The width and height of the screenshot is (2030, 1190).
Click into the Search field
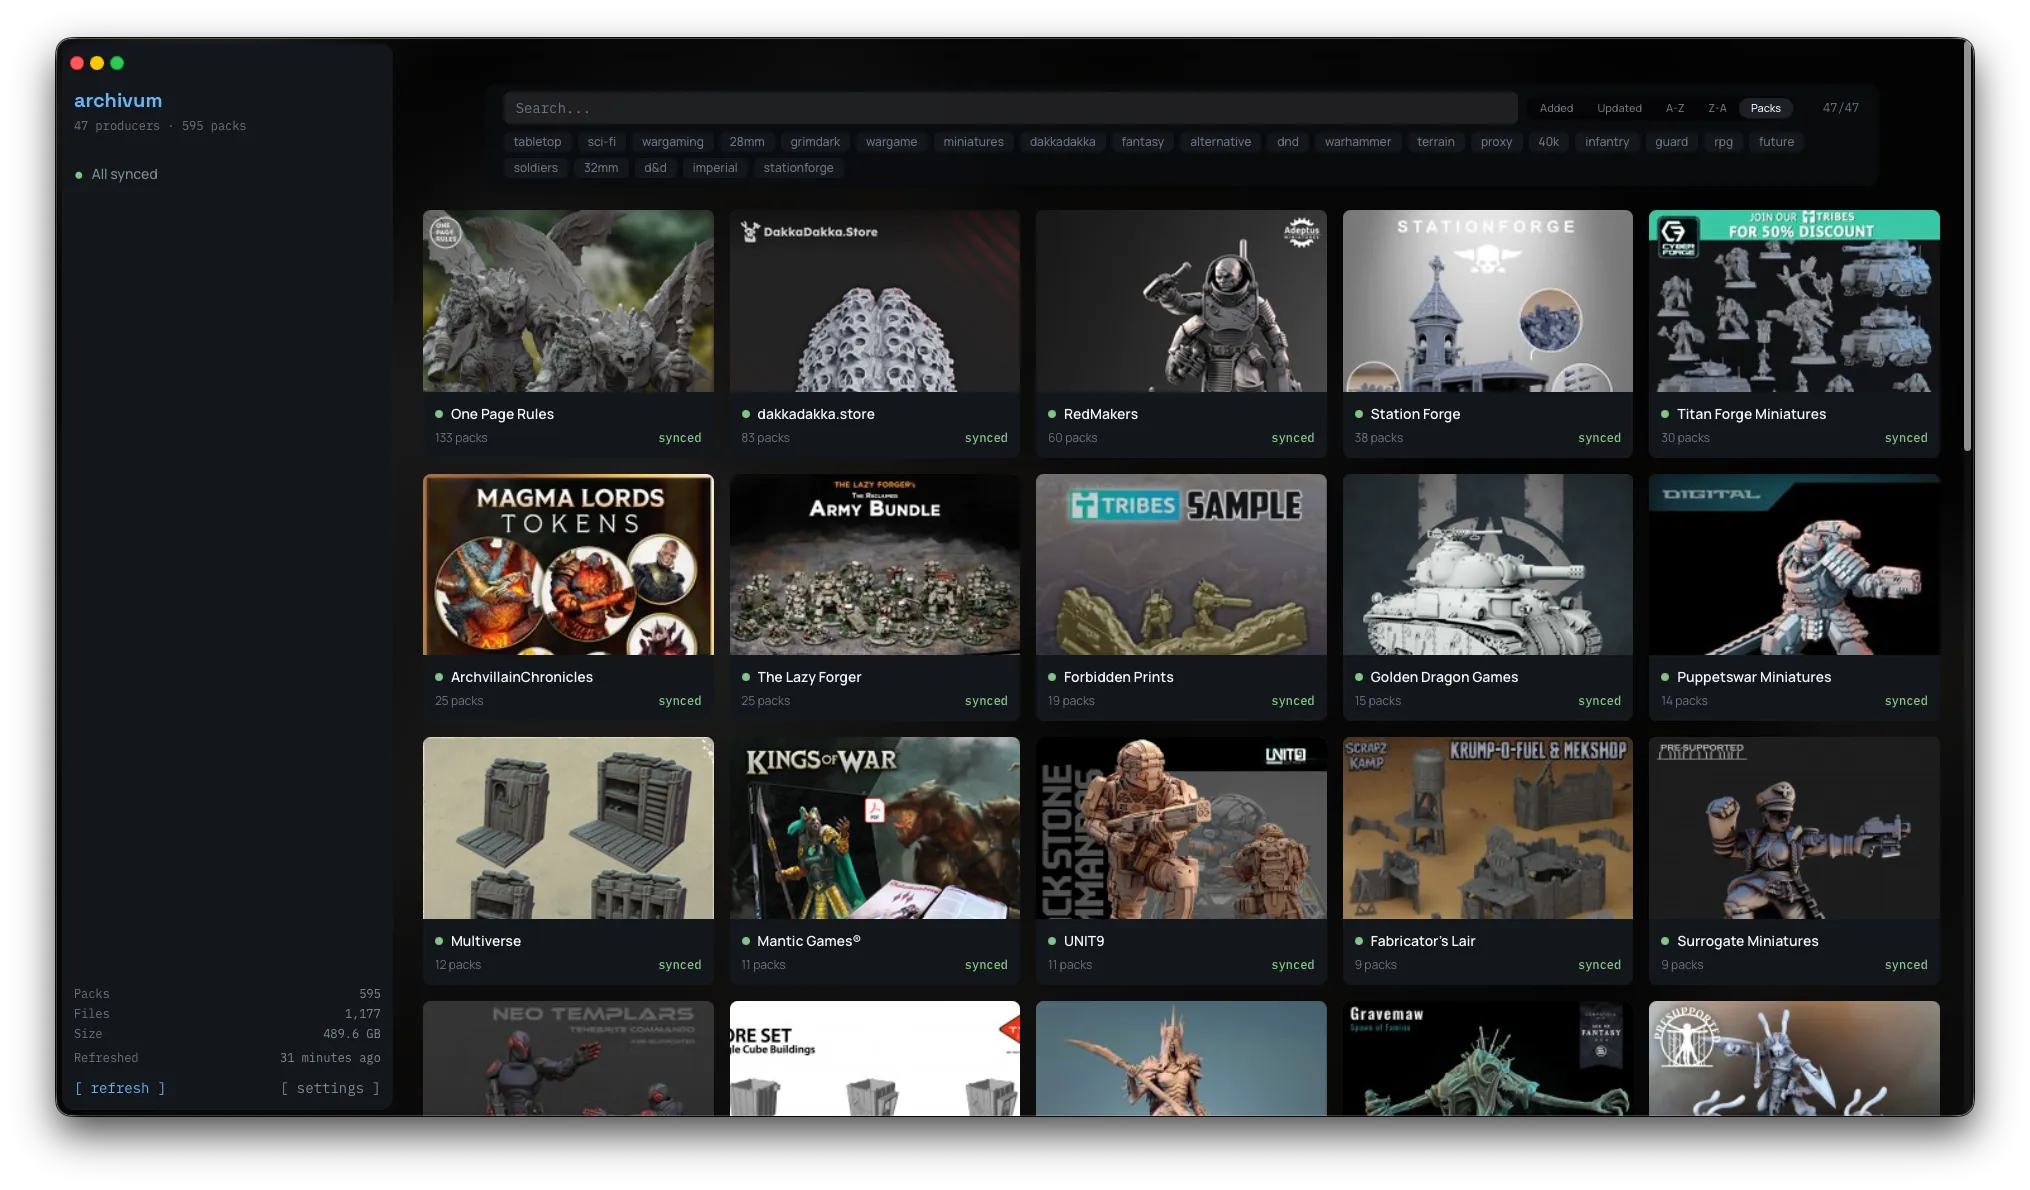point(1010,108)
